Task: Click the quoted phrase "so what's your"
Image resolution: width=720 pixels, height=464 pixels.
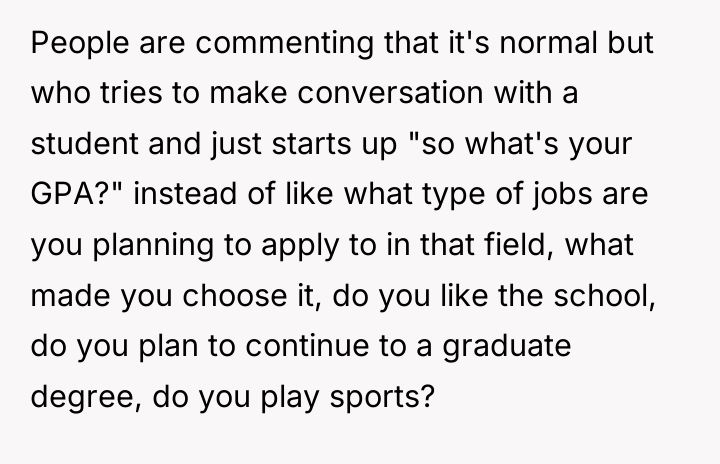Action: pyautogui.click(x=520, y=145)
